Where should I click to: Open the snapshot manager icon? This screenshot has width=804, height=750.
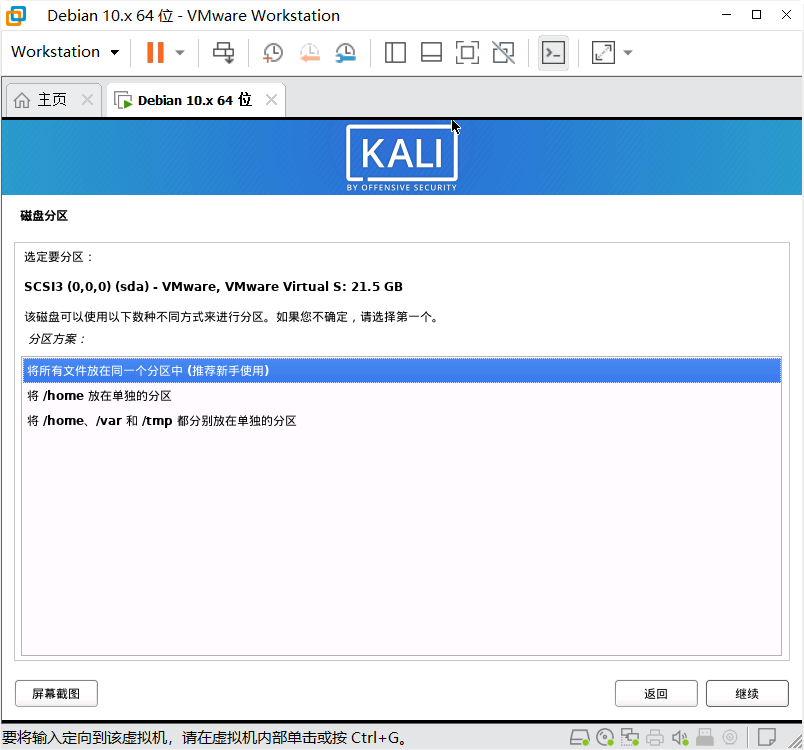(x=346, y=52)
